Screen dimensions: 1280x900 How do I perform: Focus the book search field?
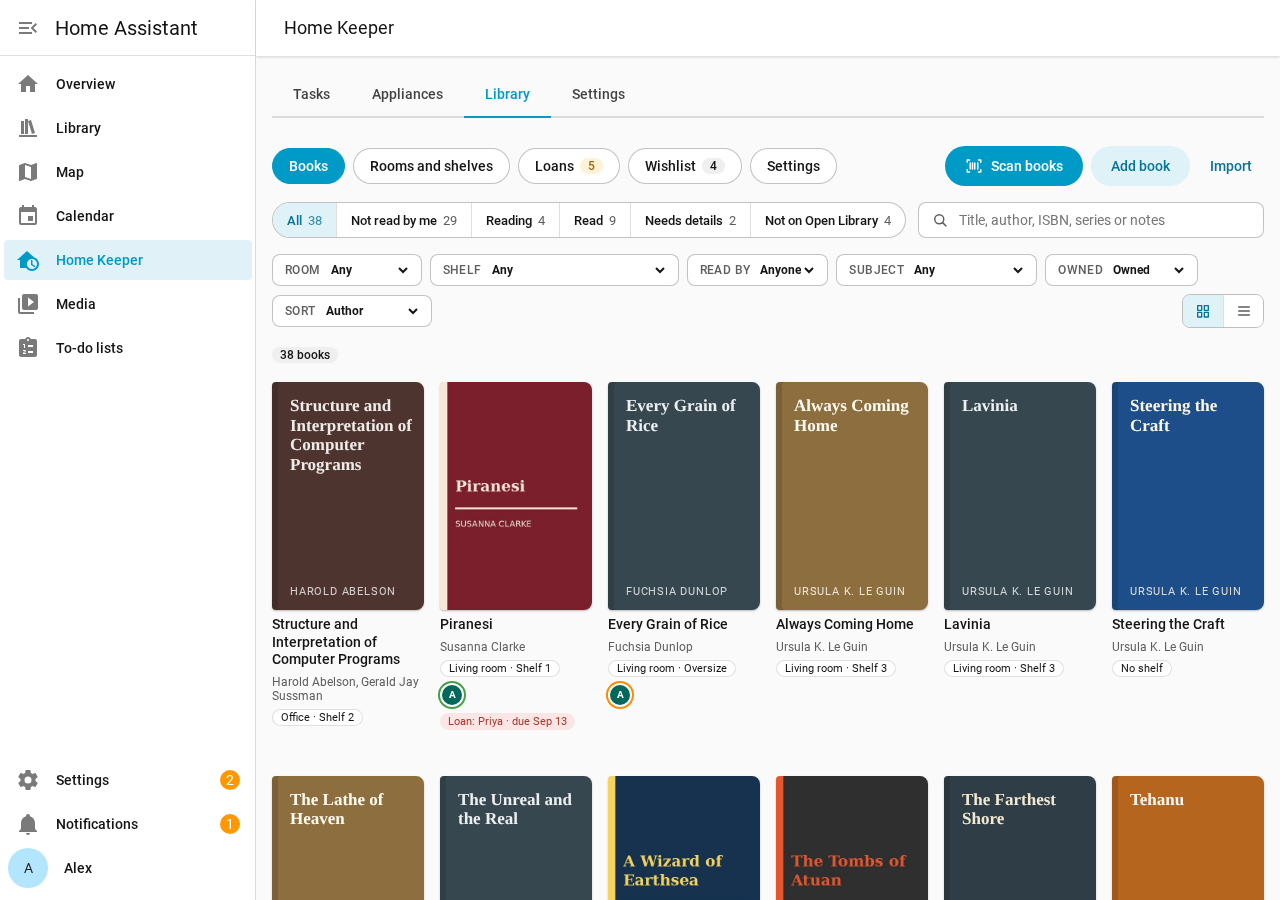[1091, 220]
